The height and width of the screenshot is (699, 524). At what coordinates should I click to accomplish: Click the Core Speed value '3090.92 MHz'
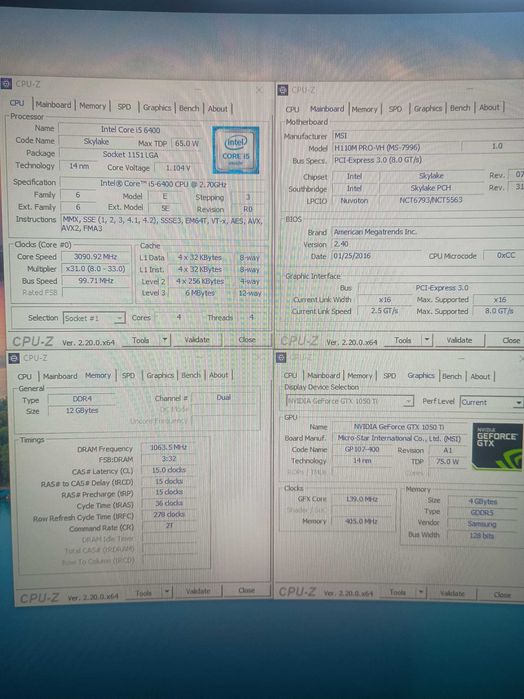pos(95,257)
